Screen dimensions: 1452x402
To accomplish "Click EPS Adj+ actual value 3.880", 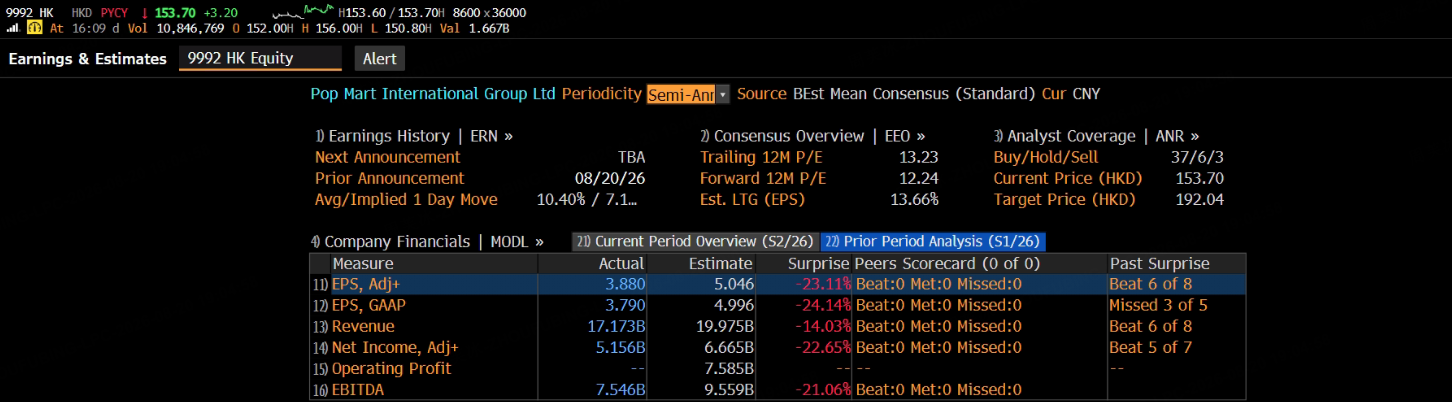I will (626, 285).
